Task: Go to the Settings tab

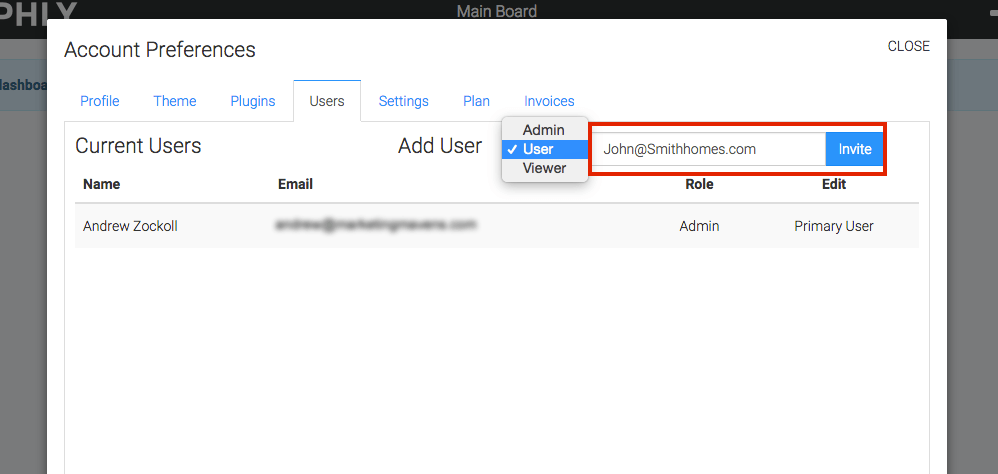Action: tap(404, 101)
